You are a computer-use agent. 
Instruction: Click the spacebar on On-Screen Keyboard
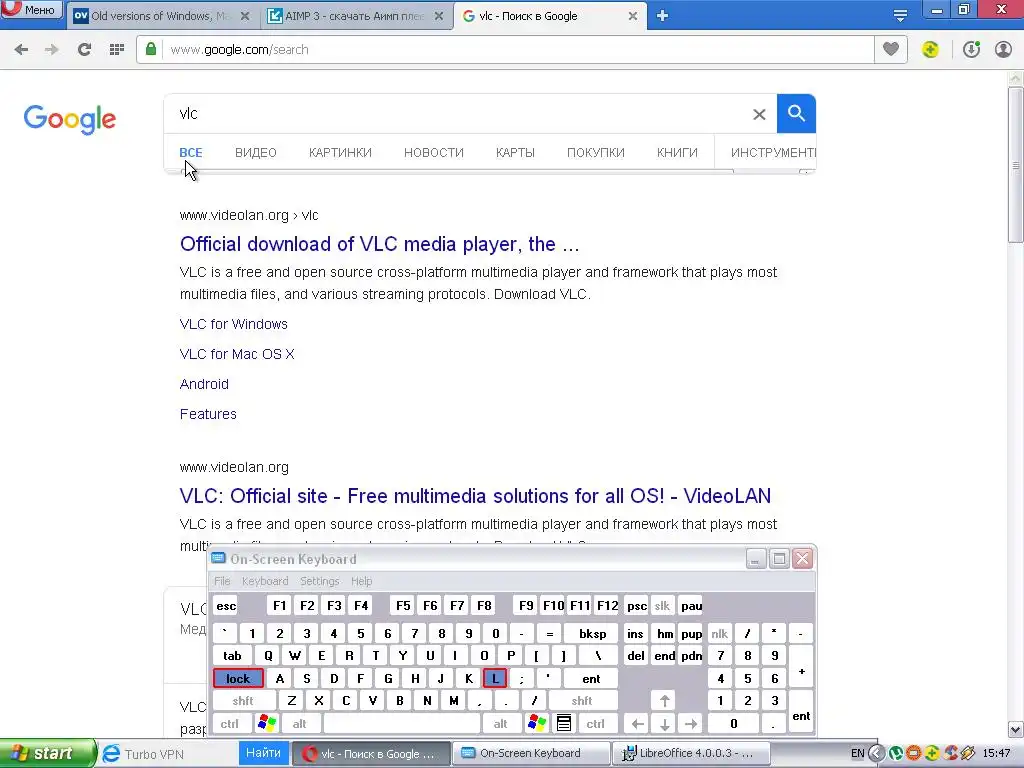coord(402,724)
